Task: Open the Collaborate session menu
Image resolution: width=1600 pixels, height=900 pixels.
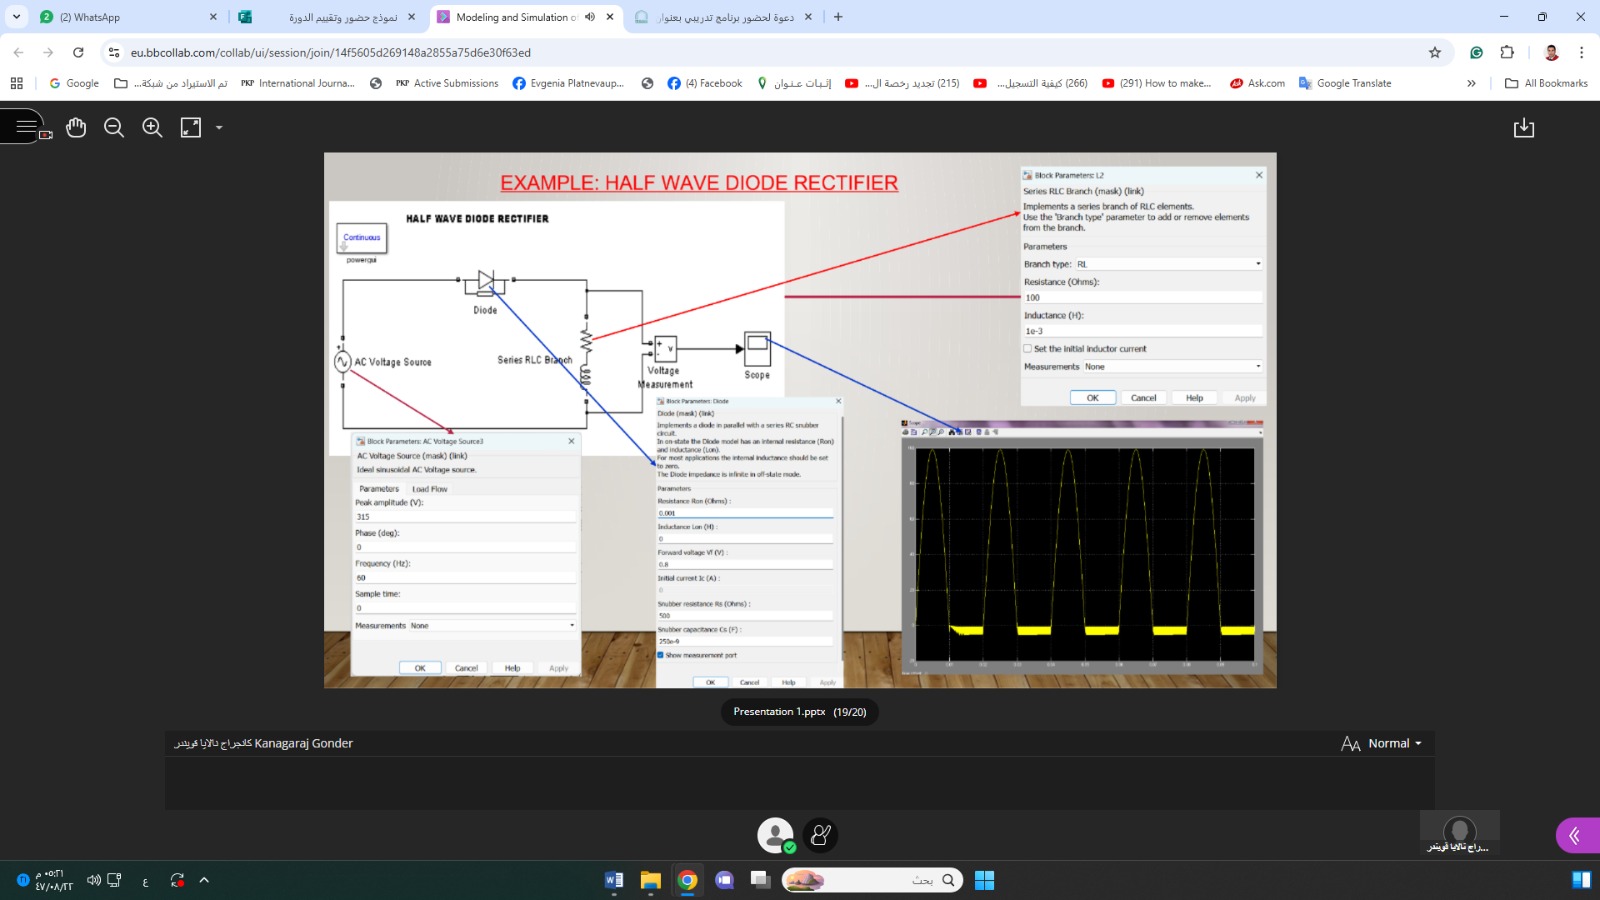Action: pos(26,127)
